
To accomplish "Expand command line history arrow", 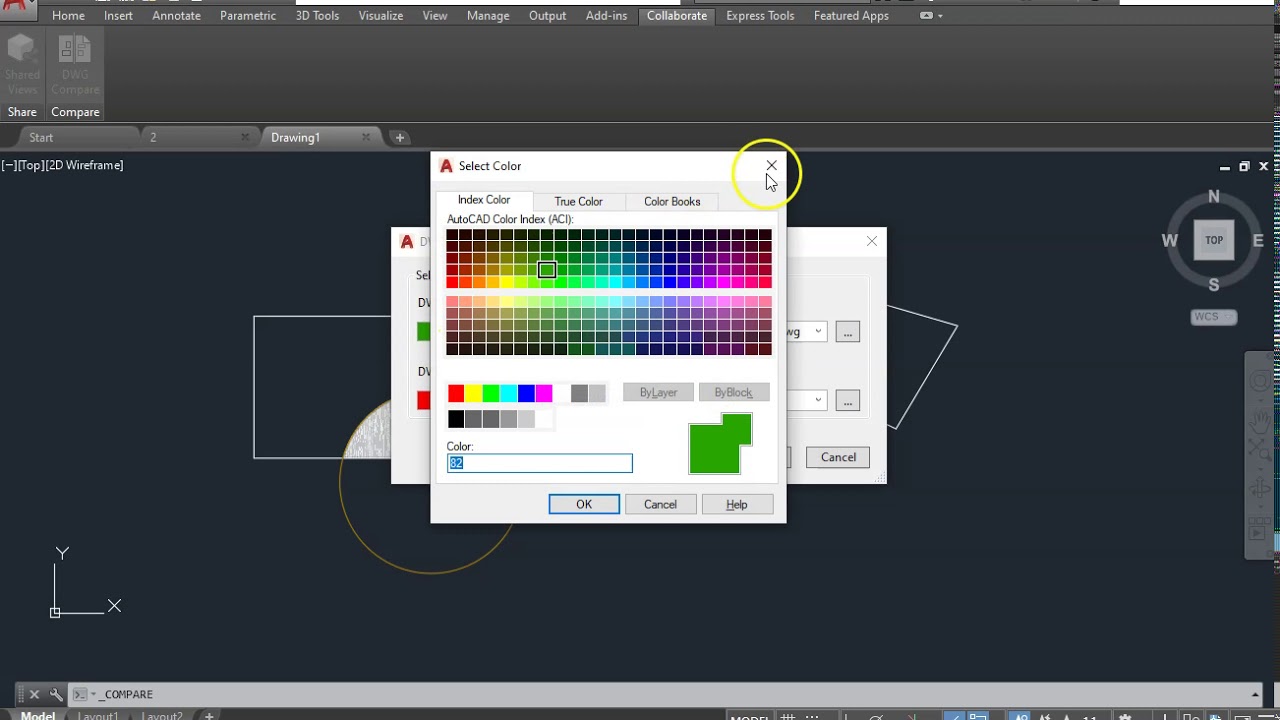I will point(1256,694).
